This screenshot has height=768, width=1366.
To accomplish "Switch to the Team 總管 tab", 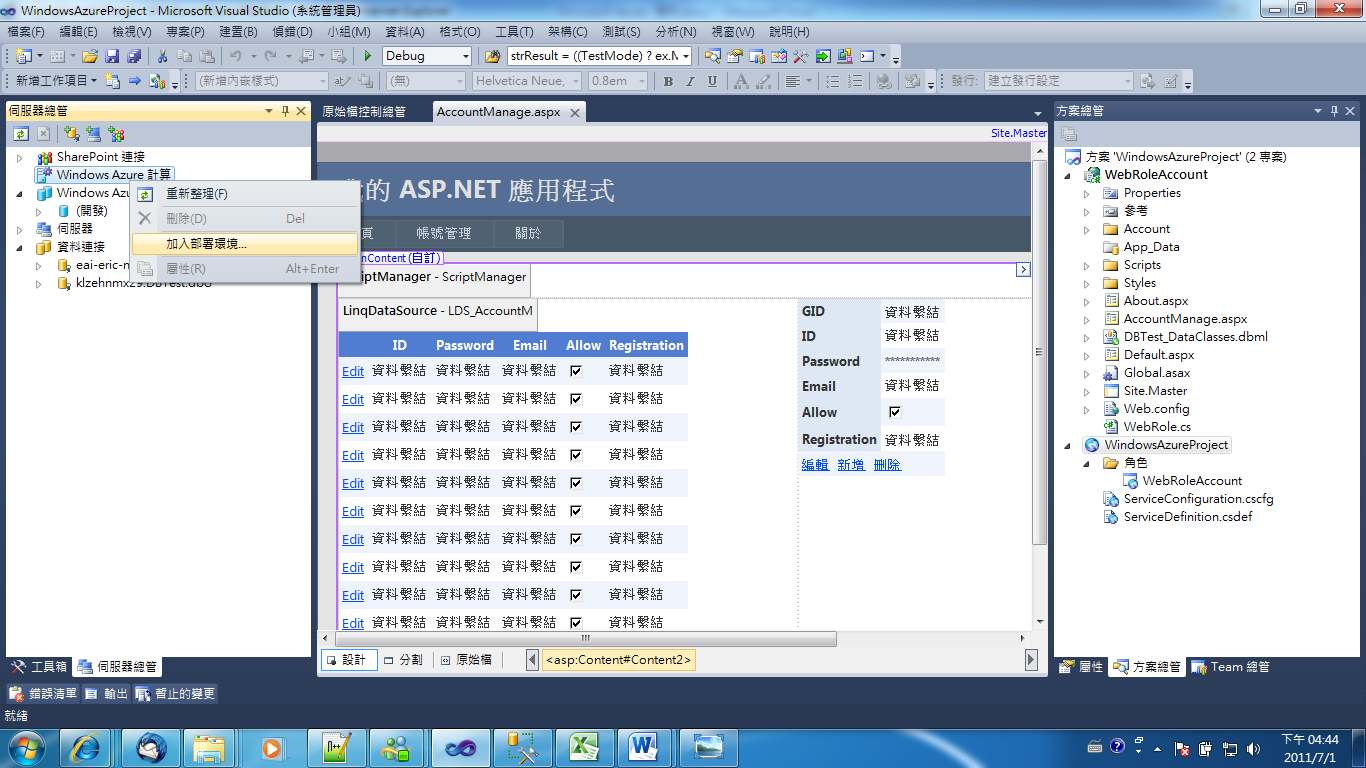I will (1231, 667).
